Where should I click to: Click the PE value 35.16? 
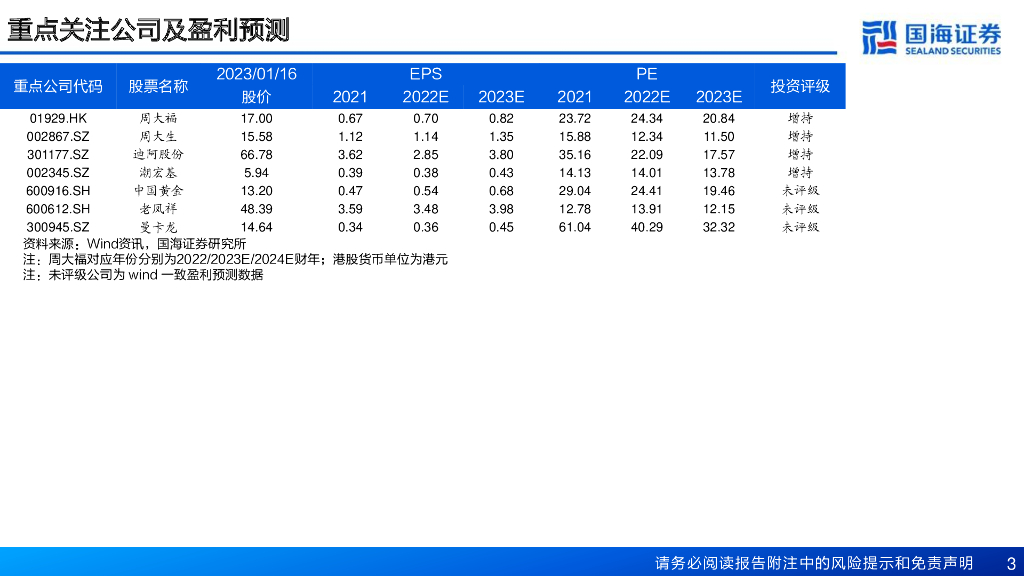pyautogui.click(x=575, y=155)
